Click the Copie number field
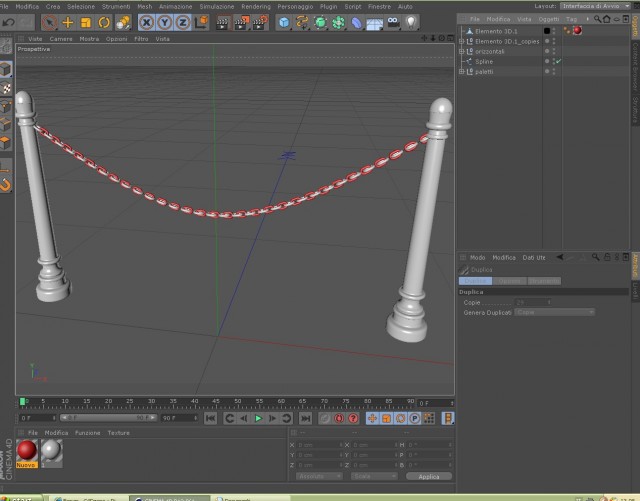The width and height of the screenshot is (640, 501). click(x=533, y=302)
